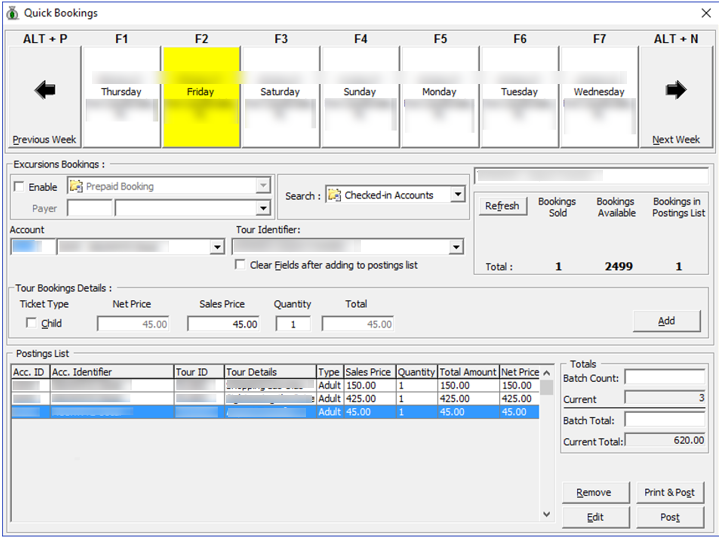Image resolution: width=719 pixels, height=540 pixels.
Task: Click the Refresh button
Action: coord(502,206)
